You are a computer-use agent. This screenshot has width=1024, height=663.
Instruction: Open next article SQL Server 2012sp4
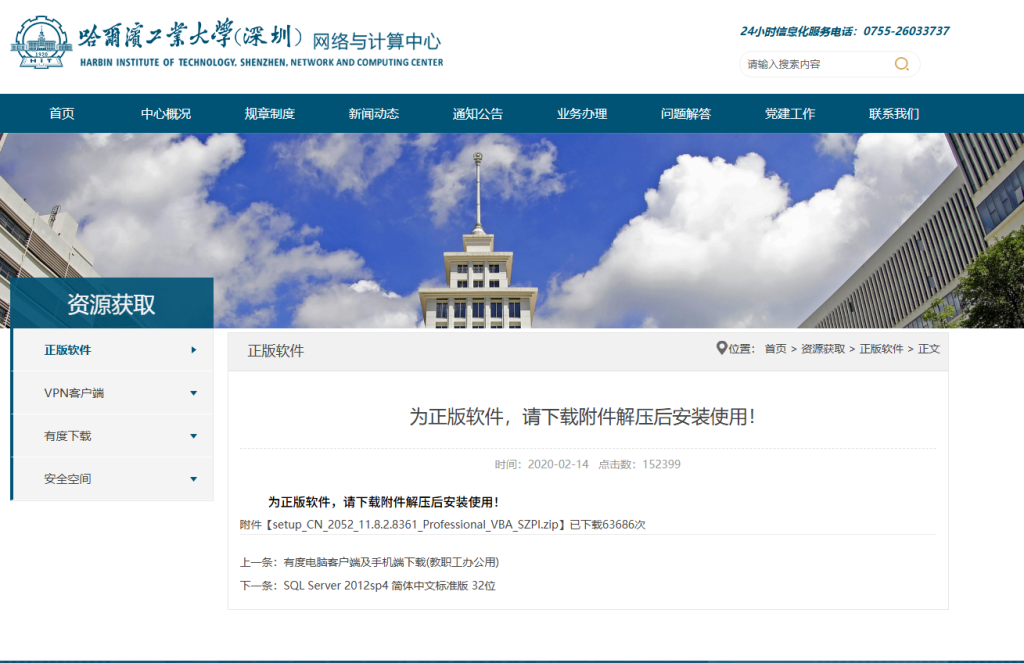(x=389, y=585)
